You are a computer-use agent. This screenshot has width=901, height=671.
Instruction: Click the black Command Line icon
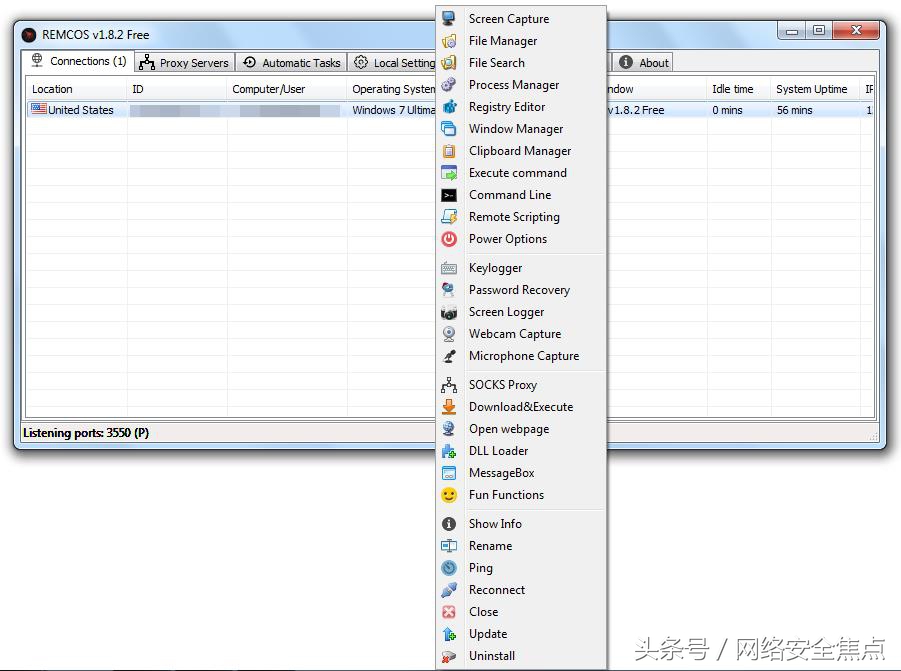pos(449,195)
